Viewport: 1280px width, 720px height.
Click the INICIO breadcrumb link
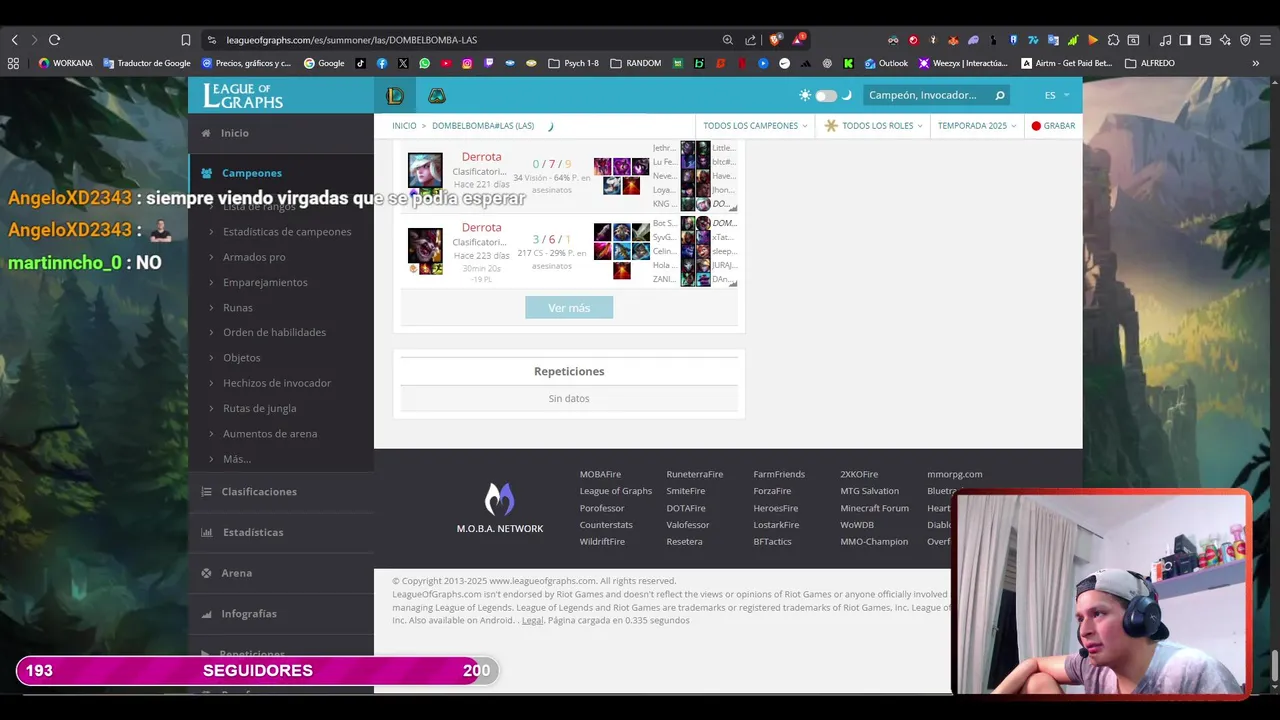(404, 126)
